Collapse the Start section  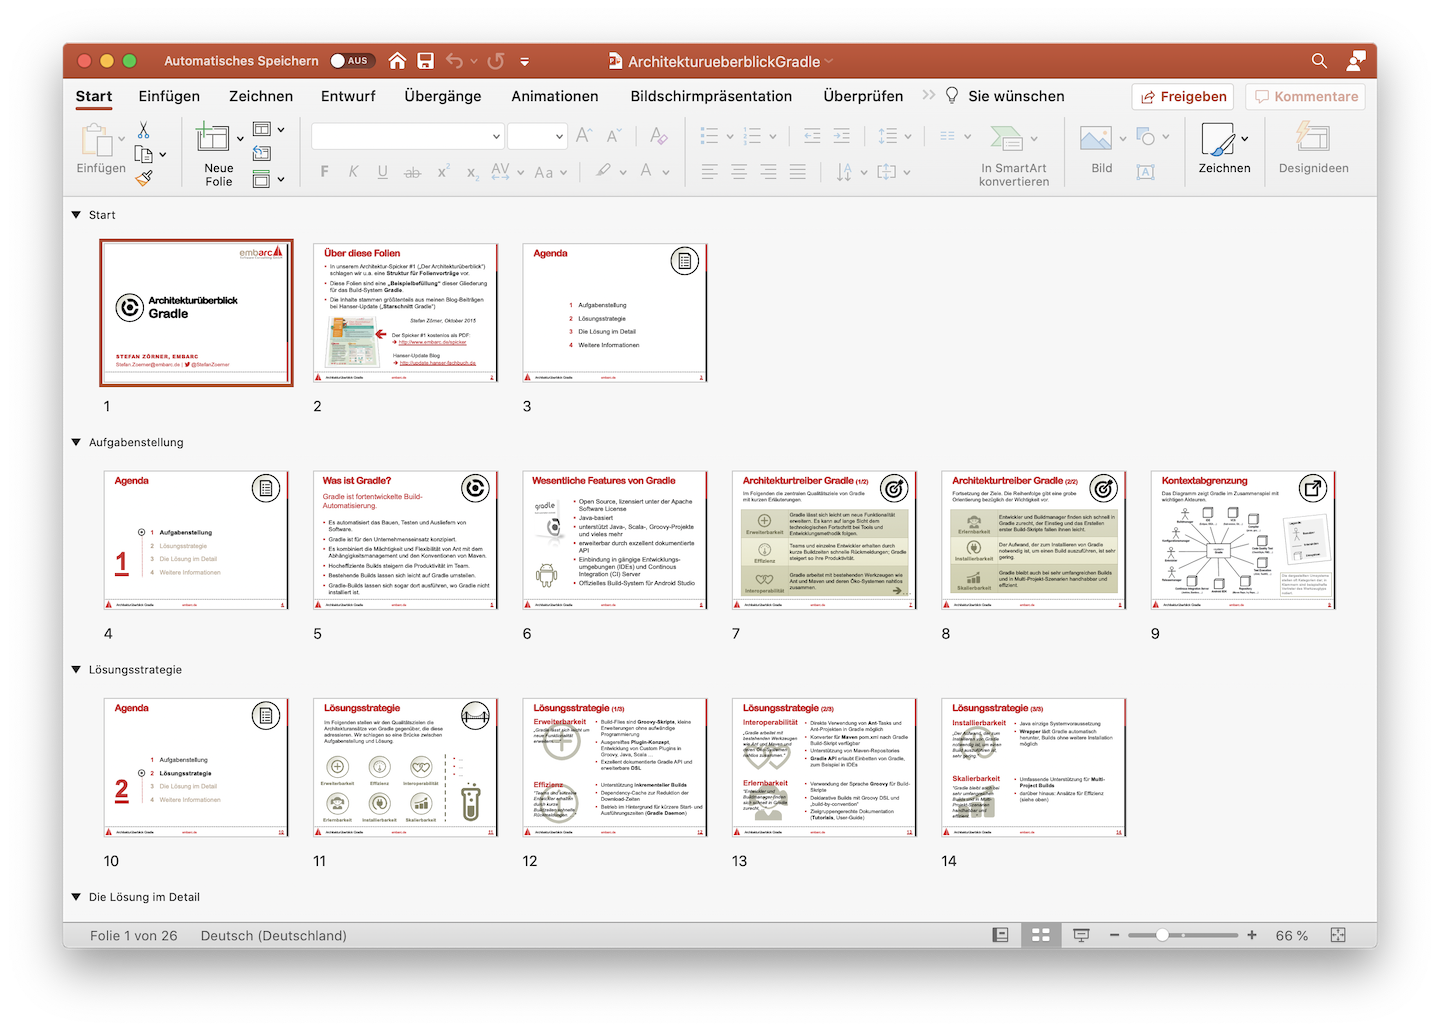[76, 215]
